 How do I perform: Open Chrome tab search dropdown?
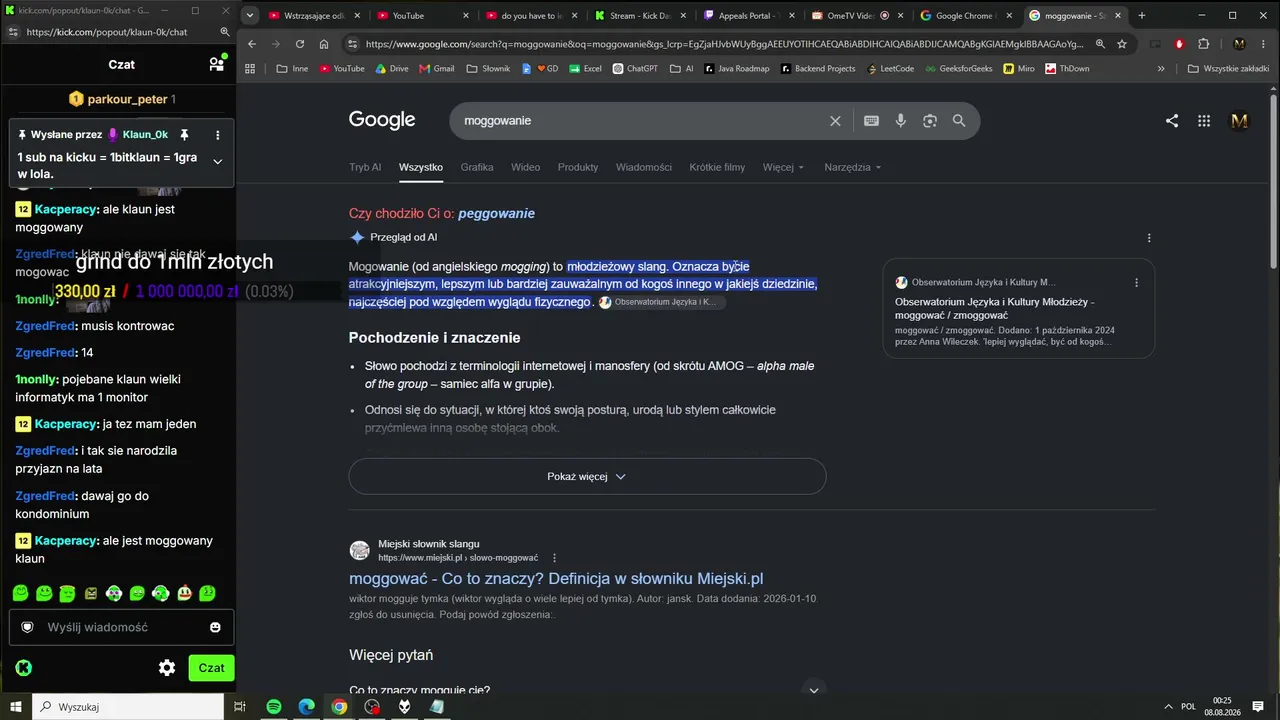click(250, 15)
